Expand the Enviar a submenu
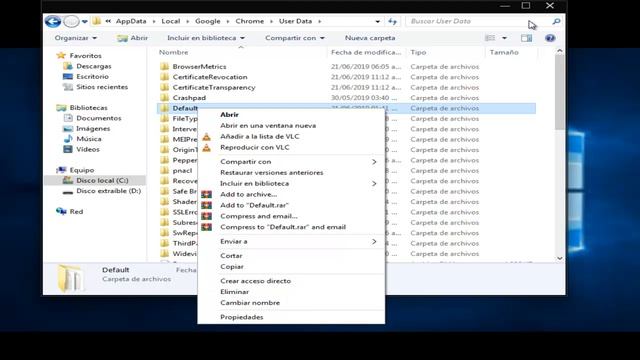Screen dimensions: 640x360 coord(291,242)
